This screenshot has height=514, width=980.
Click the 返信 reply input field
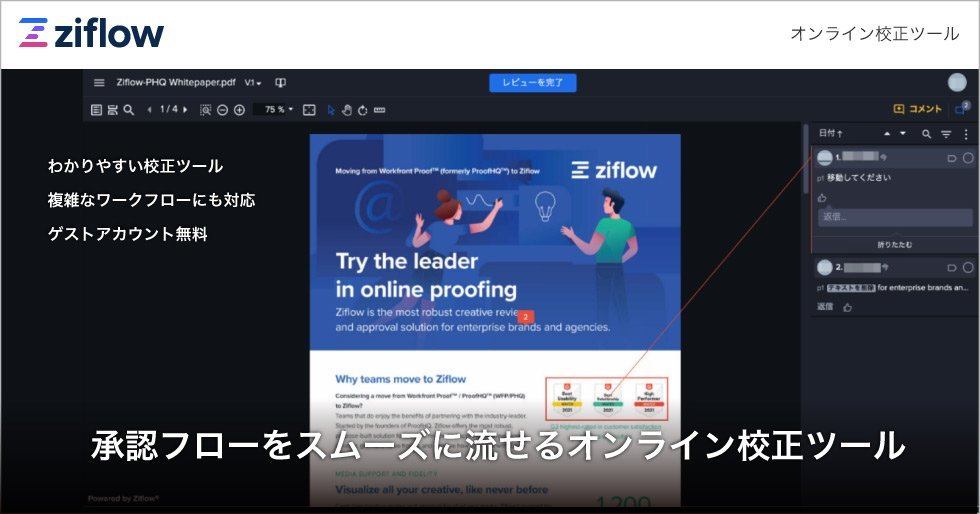(x=894, y=217)
